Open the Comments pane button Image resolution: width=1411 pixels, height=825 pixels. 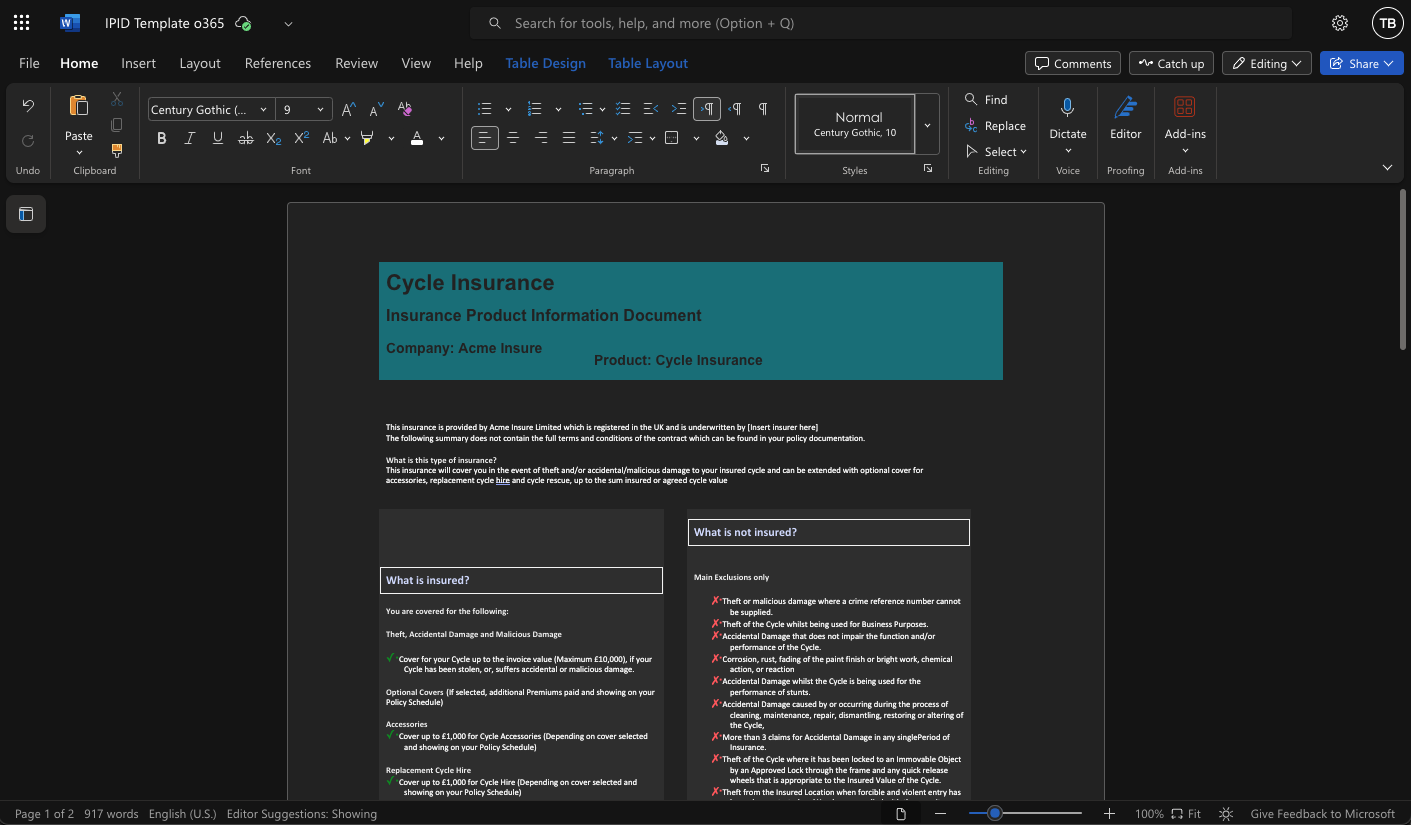(1072, 63)
